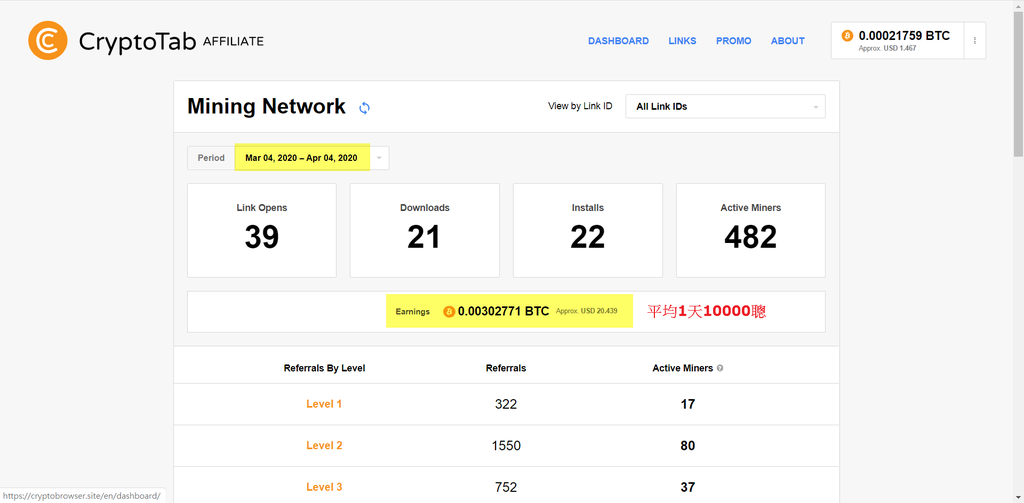Viewport: 1024px width, 503px height.
Task: Expand the All Link IDs dropdown
Action: click(x=726, y=106)
